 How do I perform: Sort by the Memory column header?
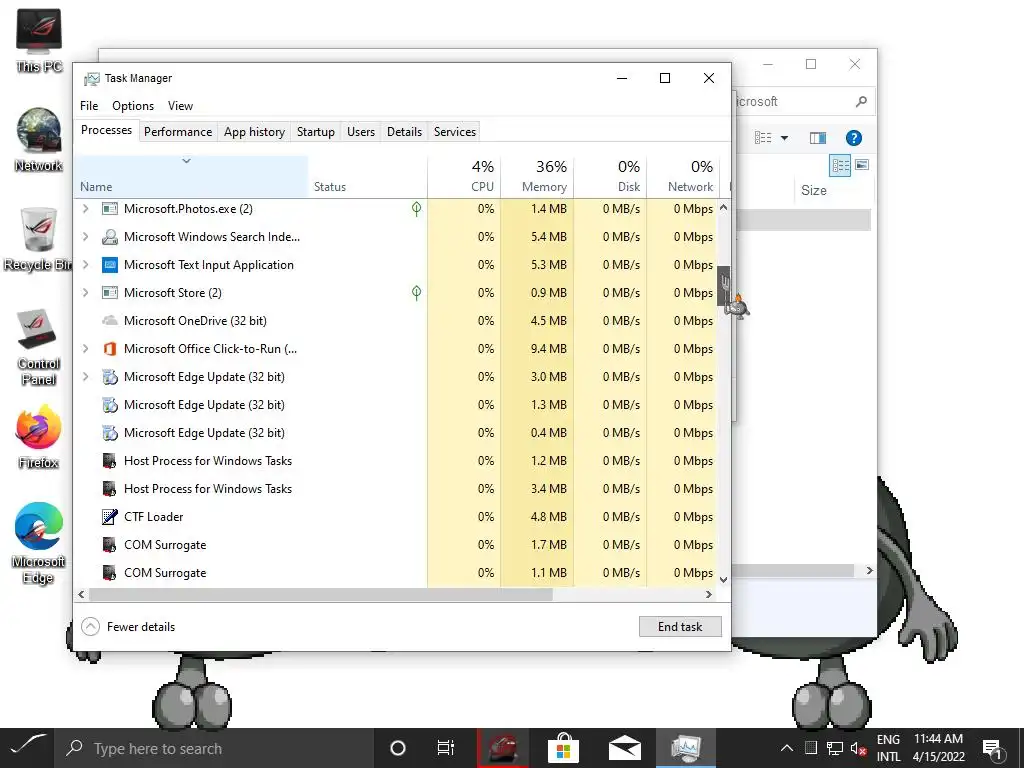(x=537, y=176)
